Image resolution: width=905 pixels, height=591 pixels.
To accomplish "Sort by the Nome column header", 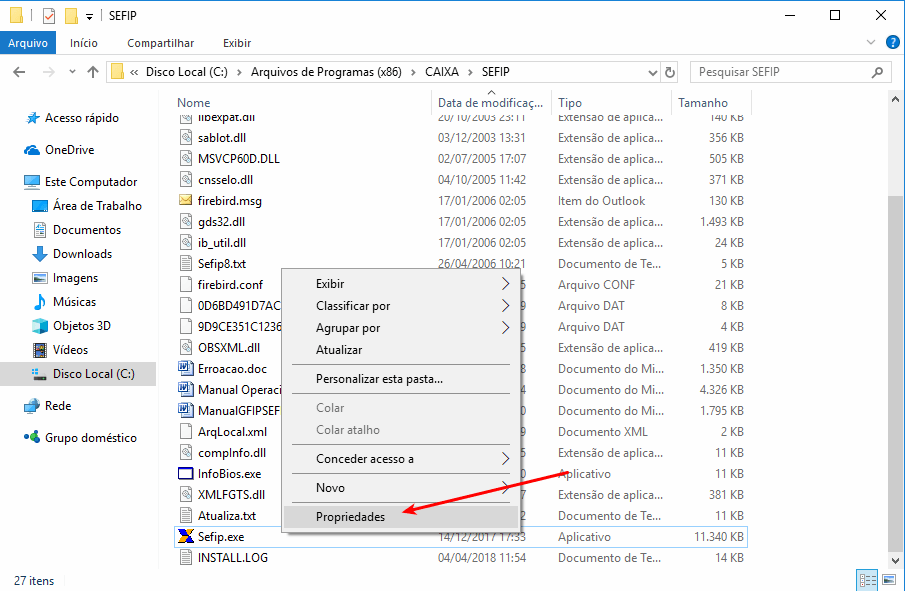I will [193, 103].
